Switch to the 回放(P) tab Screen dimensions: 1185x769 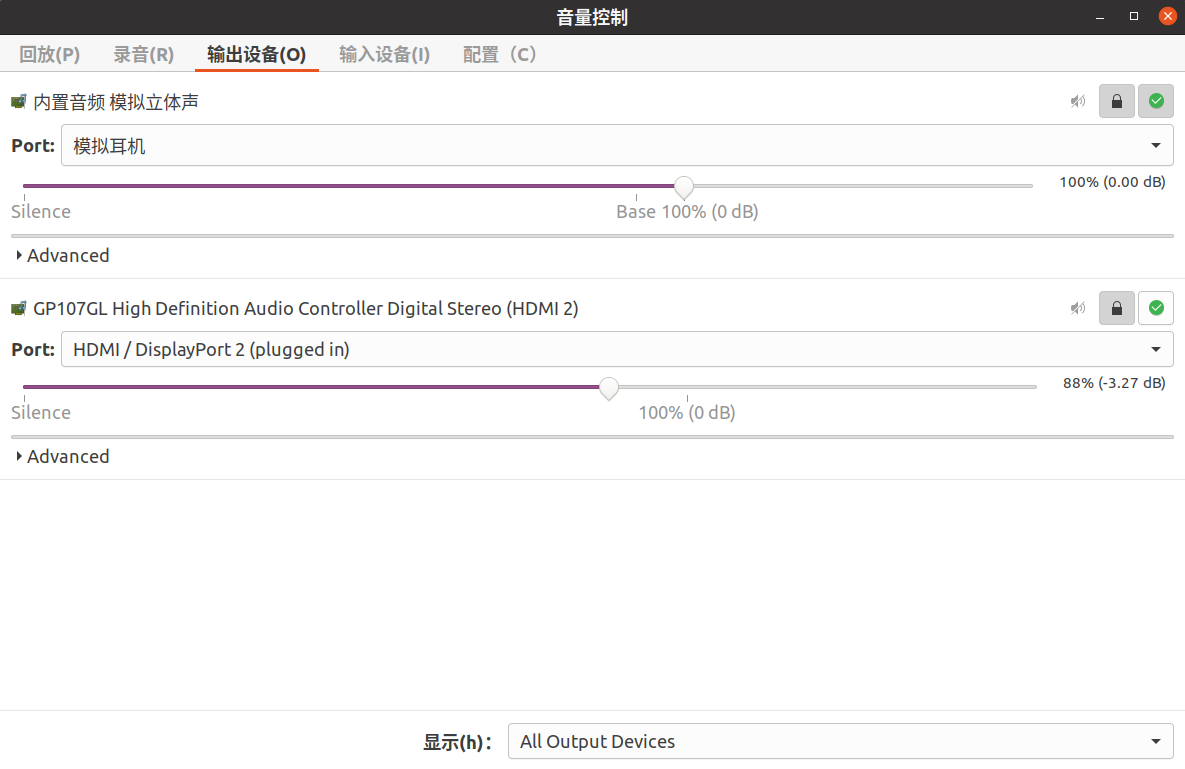pos(49,54)
